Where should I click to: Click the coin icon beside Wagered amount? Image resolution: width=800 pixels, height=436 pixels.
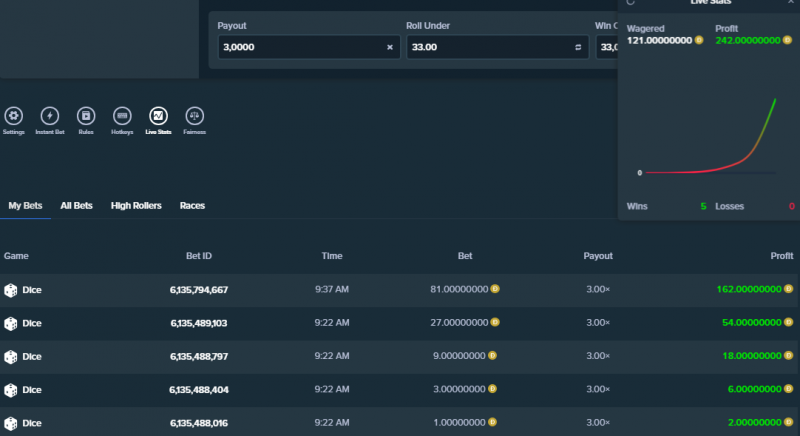(699, 40)
